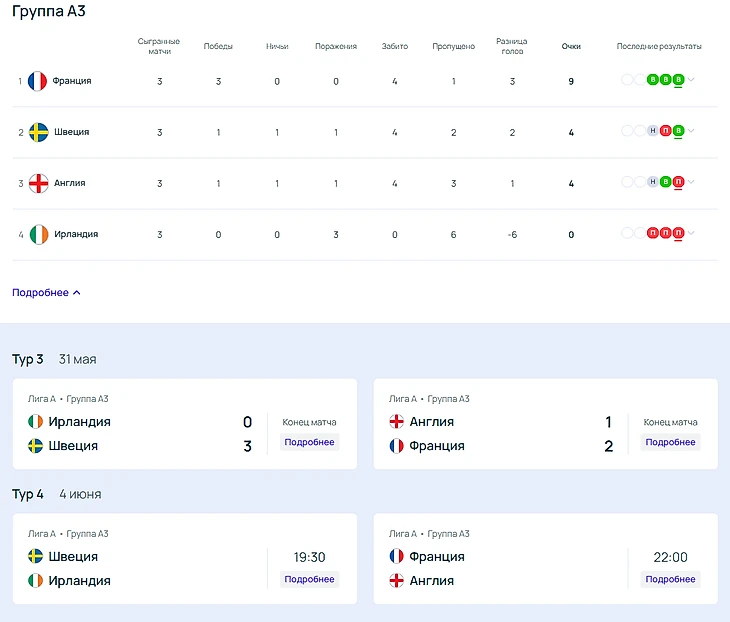Expand France's recent results chevron
Screen dimensions: 730x622
[691, 80]
